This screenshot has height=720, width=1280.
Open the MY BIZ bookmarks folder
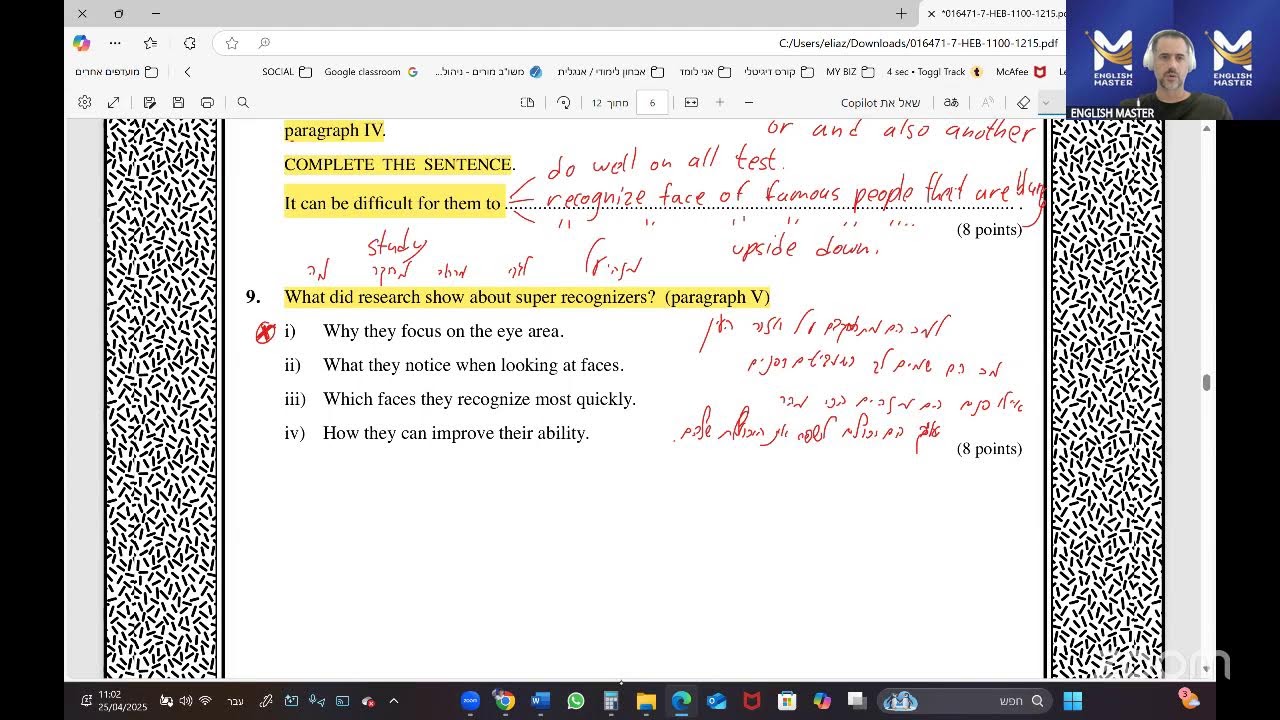point(850,72)
